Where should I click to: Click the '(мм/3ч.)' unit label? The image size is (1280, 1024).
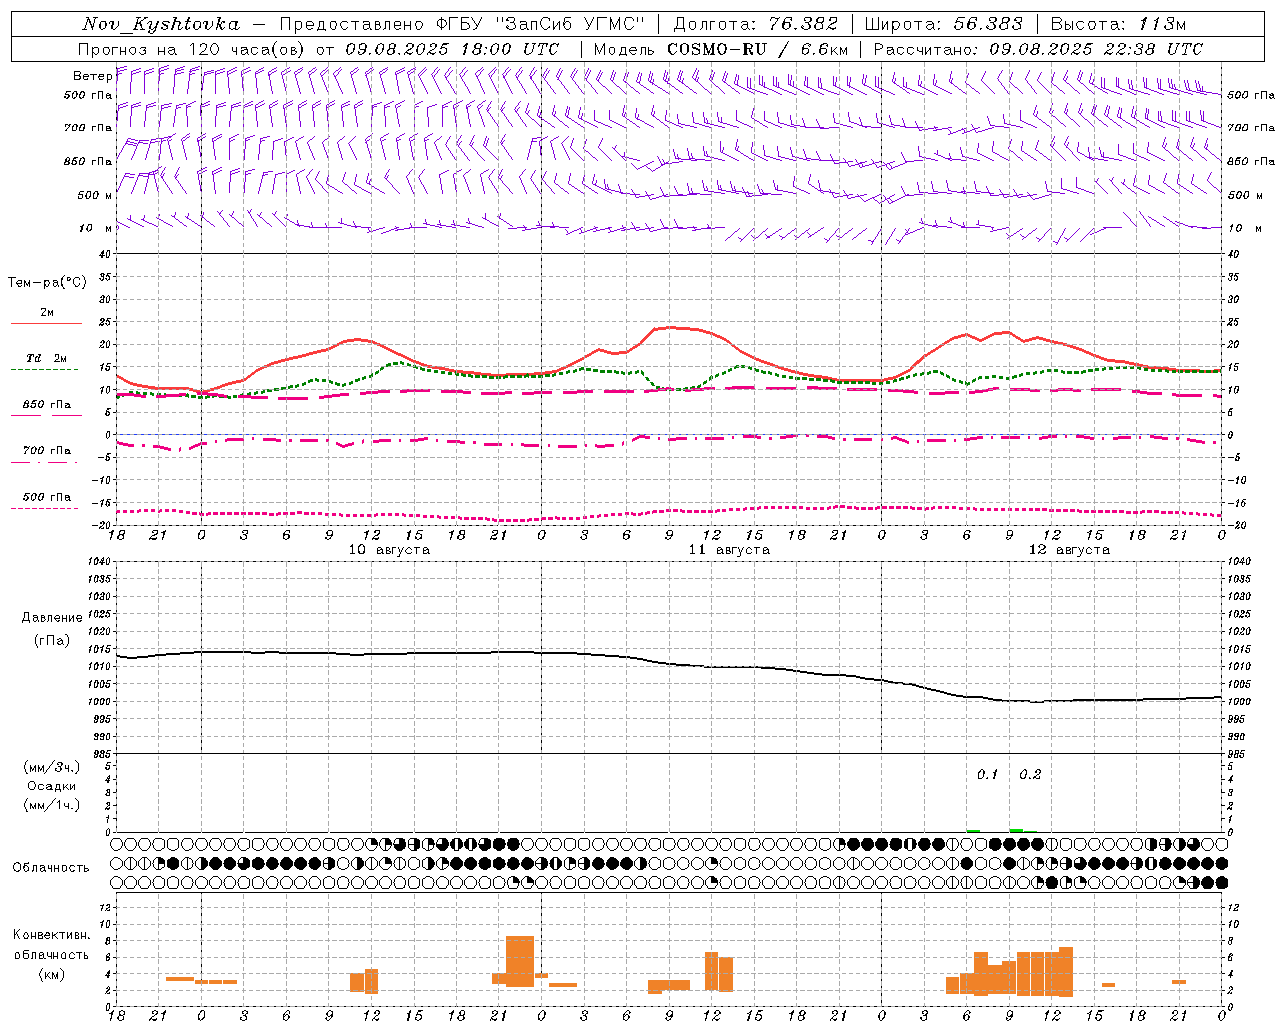pos(52,767)
